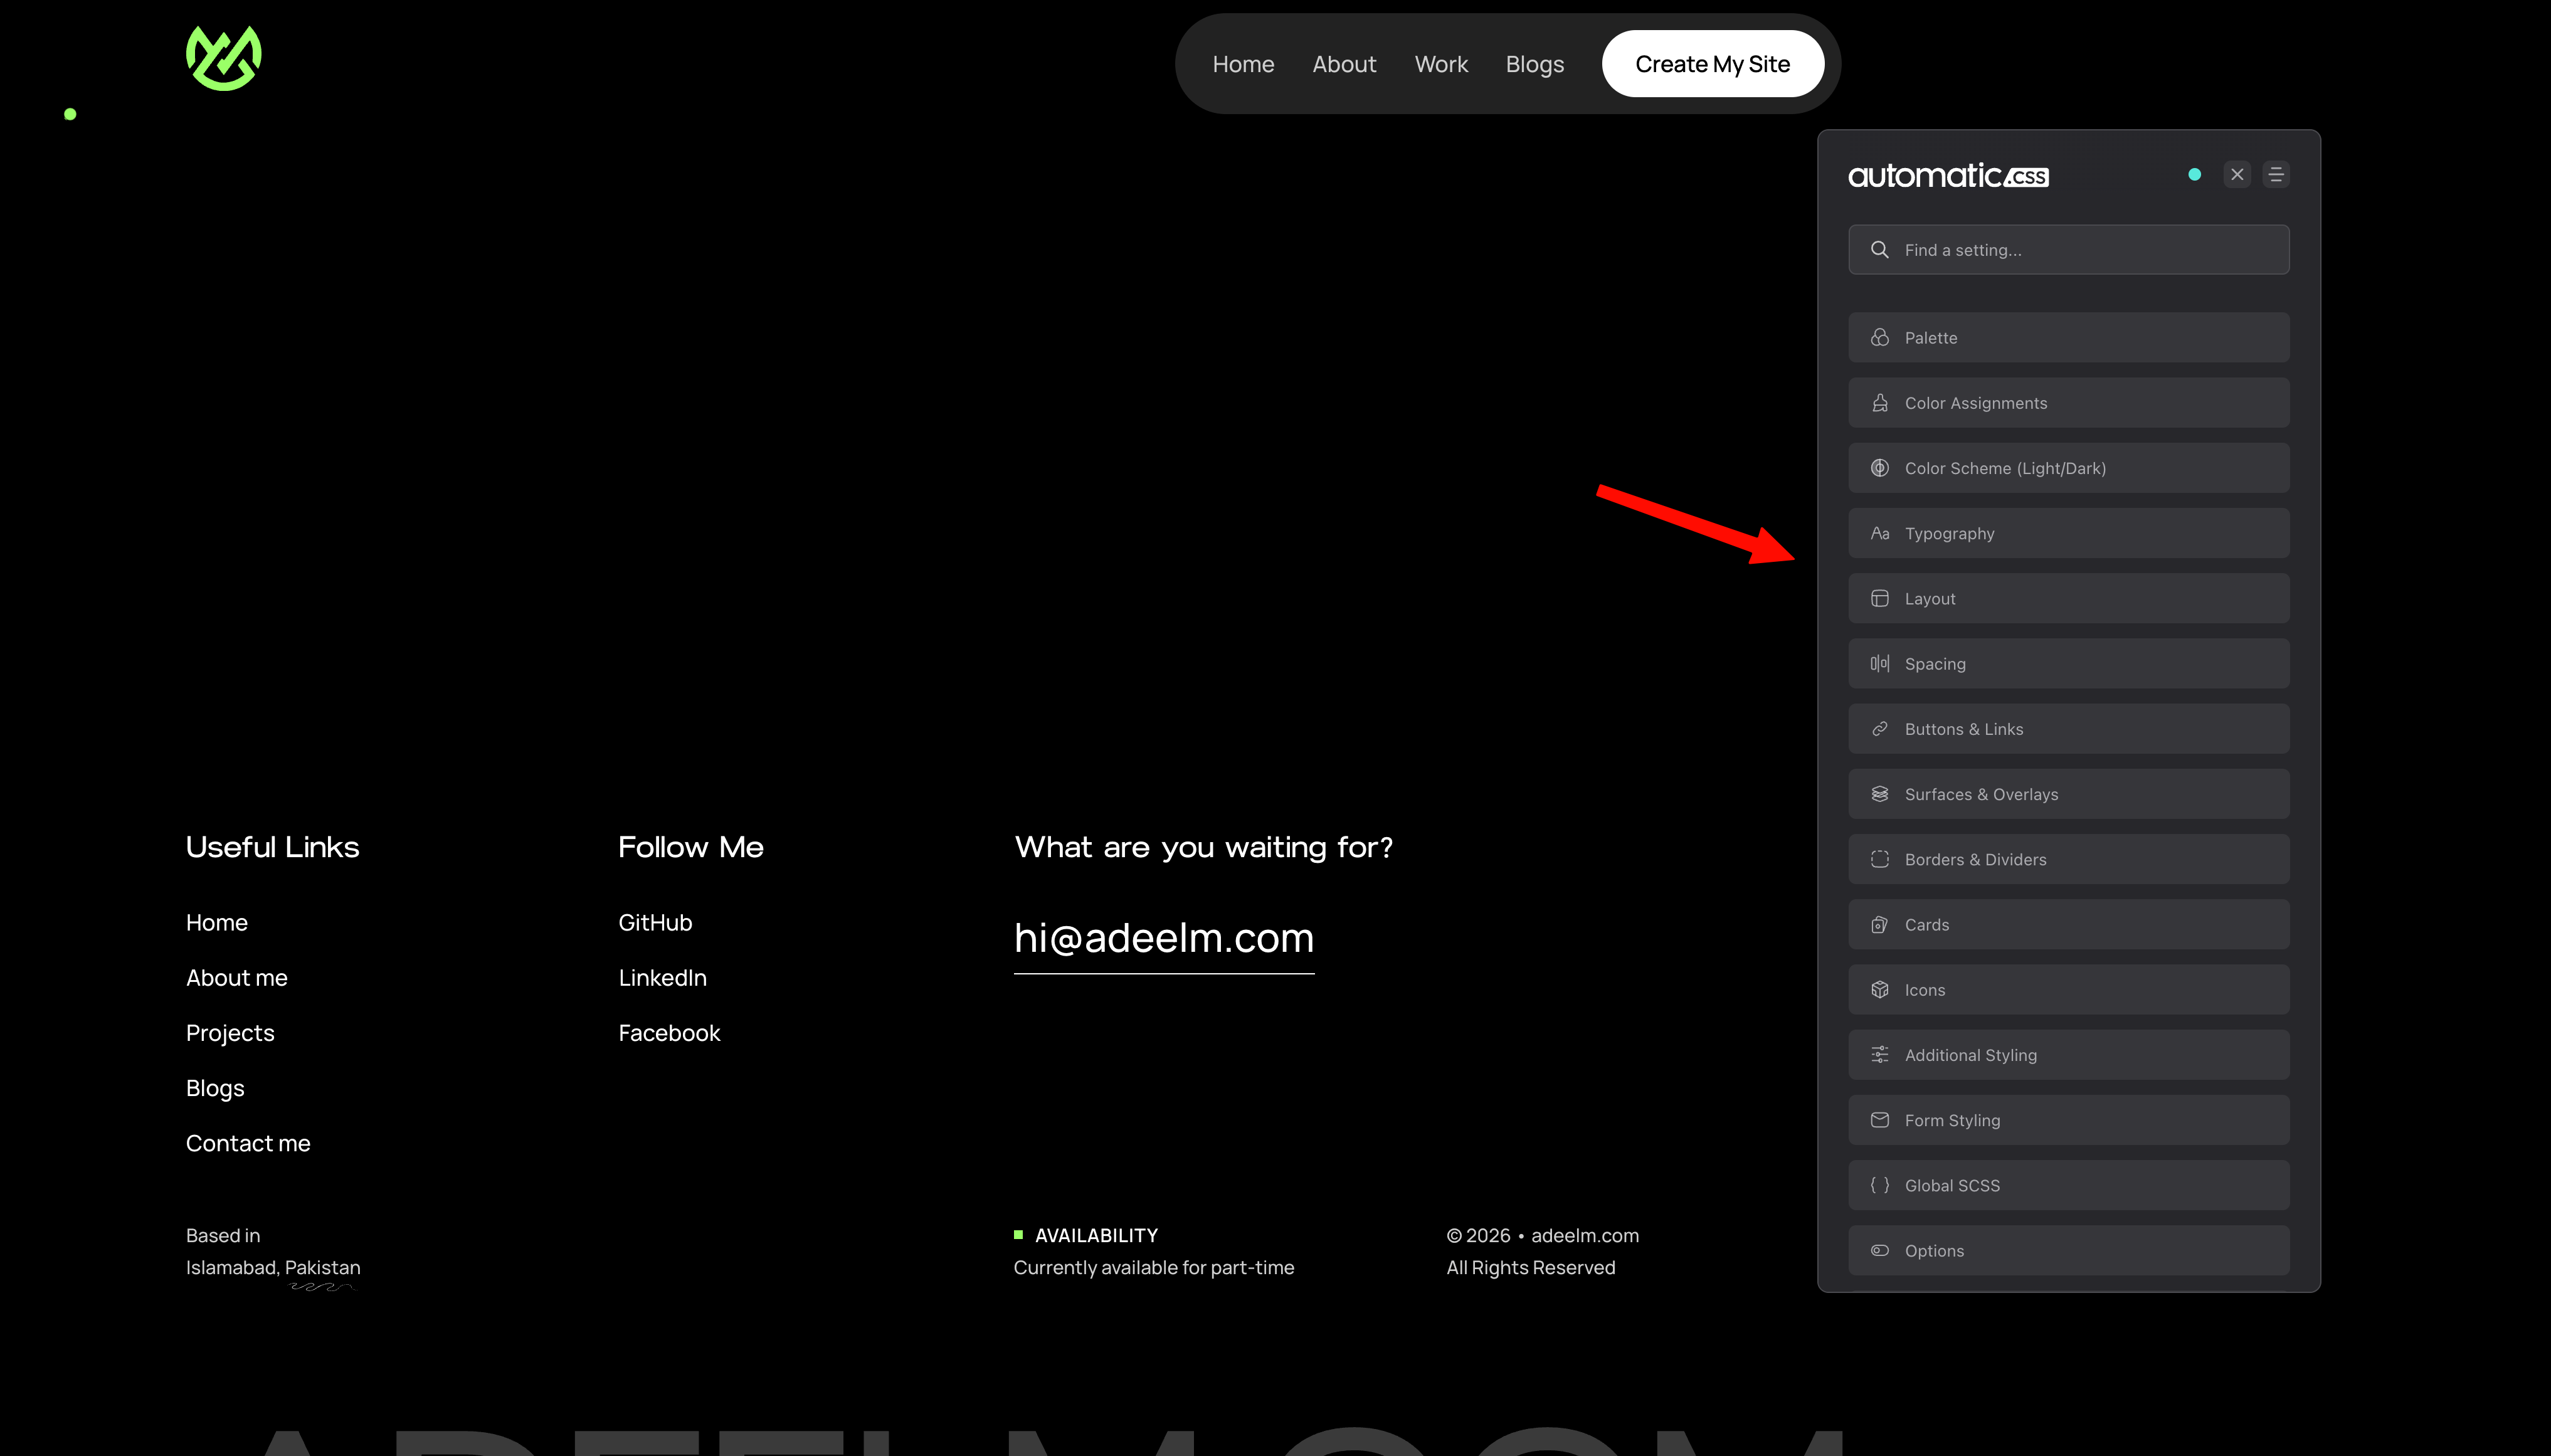Expand the Borders & Dividers section

(2068, 860)
